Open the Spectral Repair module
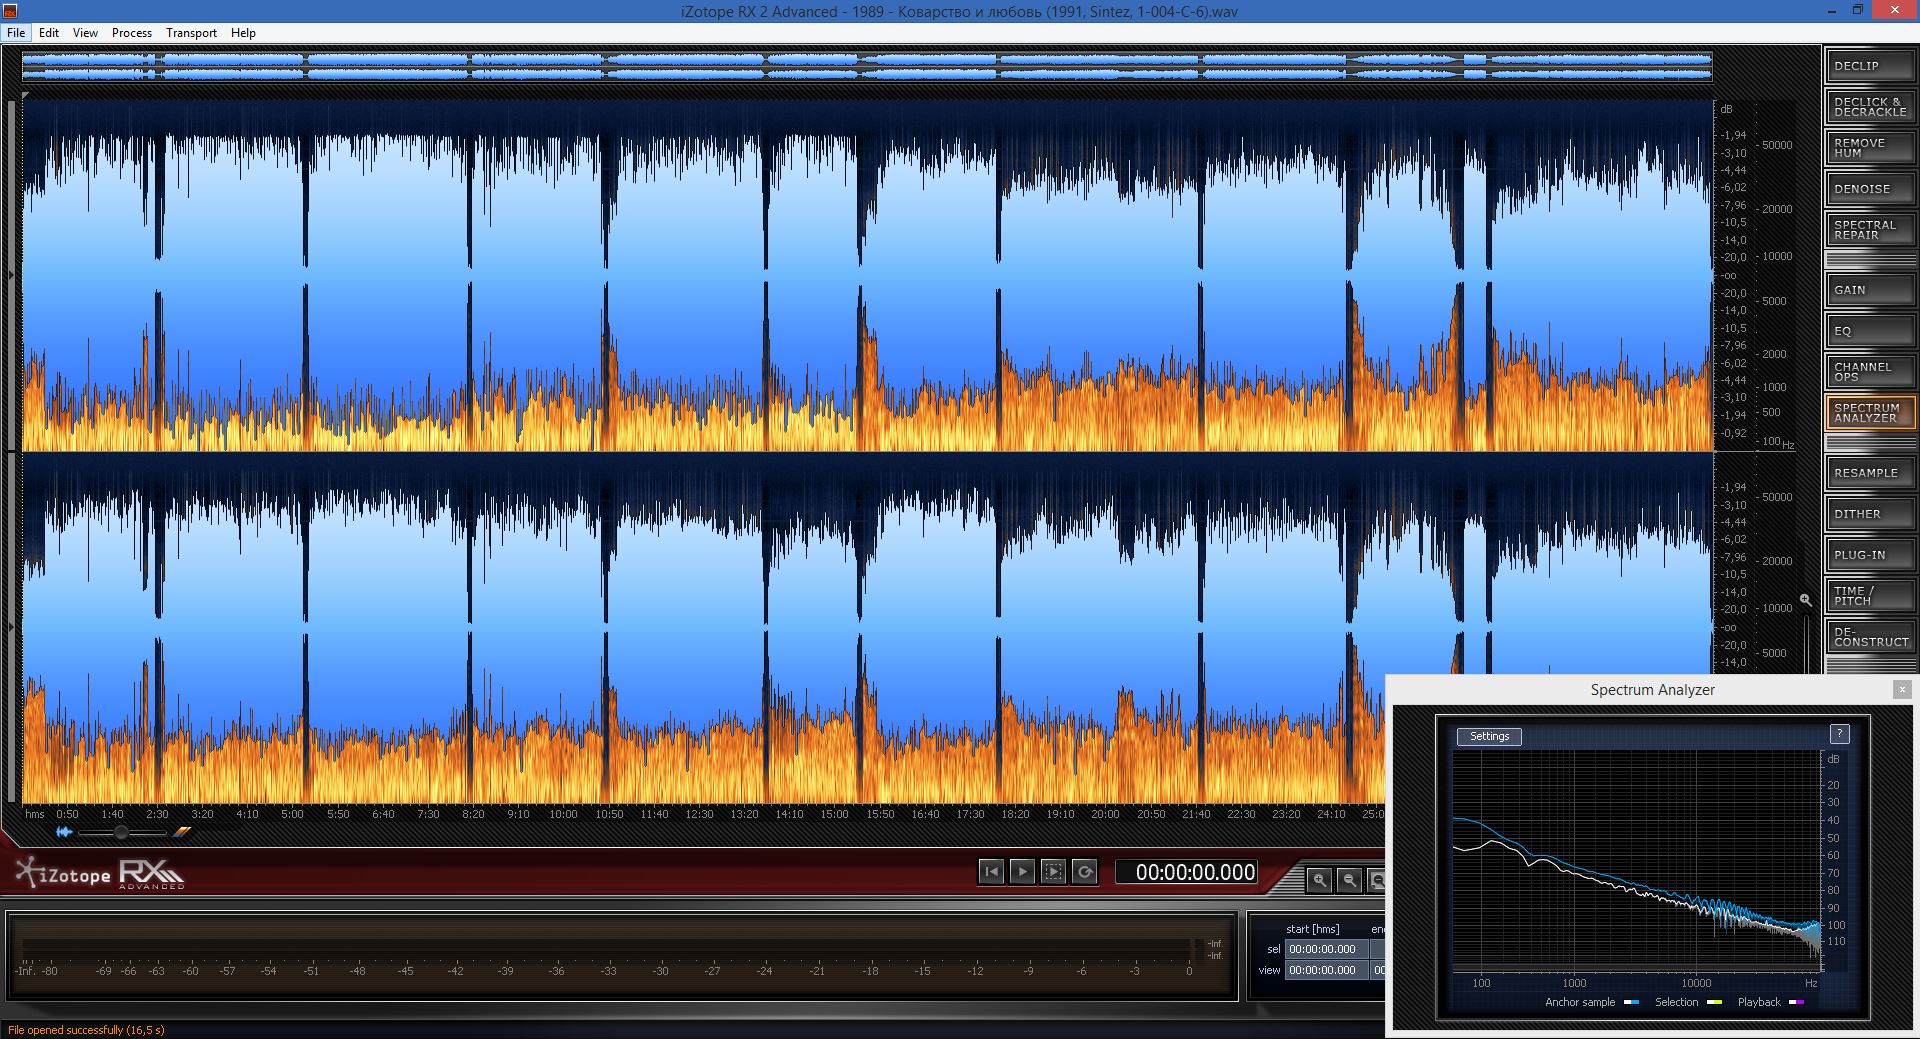The image size is (1920, 1039). [1869, 230]
